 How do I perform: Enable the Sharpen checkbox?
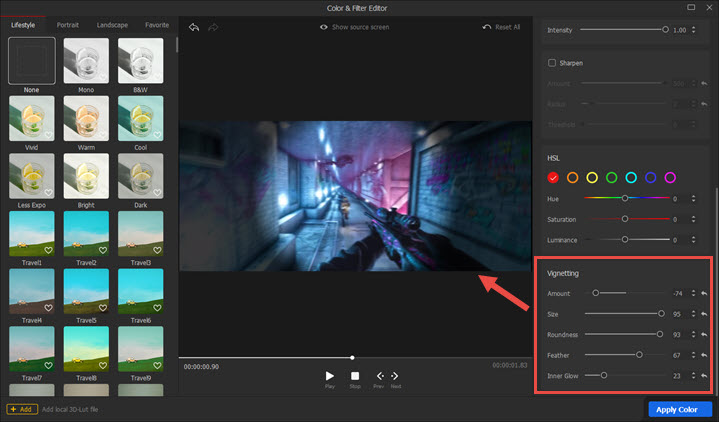pos(552,63)
